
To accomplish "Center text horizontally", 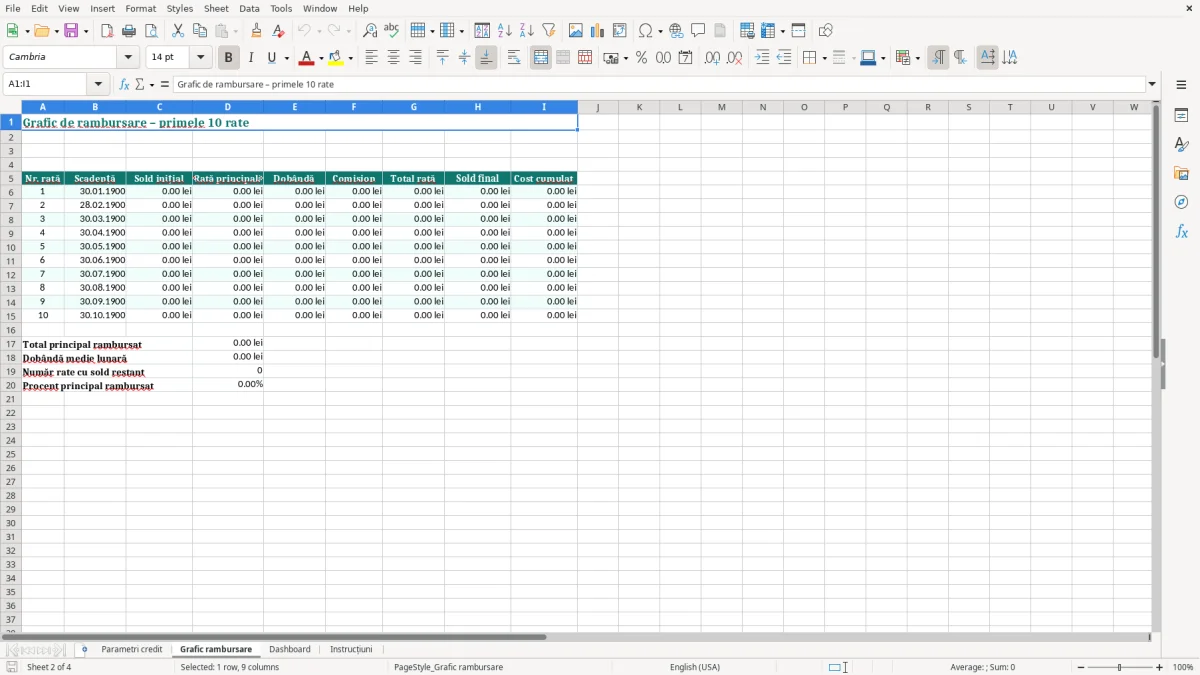I will pyautogui.click(x=393, y=58).
